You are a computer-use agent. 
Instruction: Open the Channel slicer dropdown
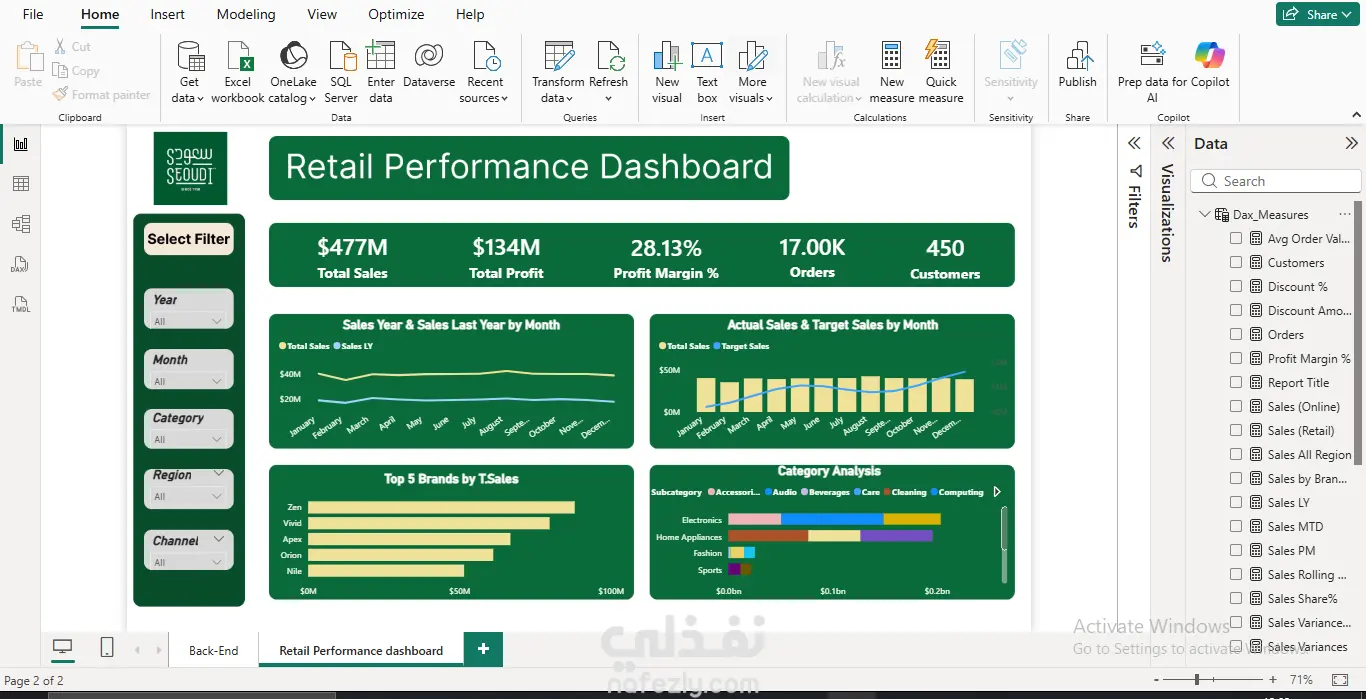(x=188, y=562)
